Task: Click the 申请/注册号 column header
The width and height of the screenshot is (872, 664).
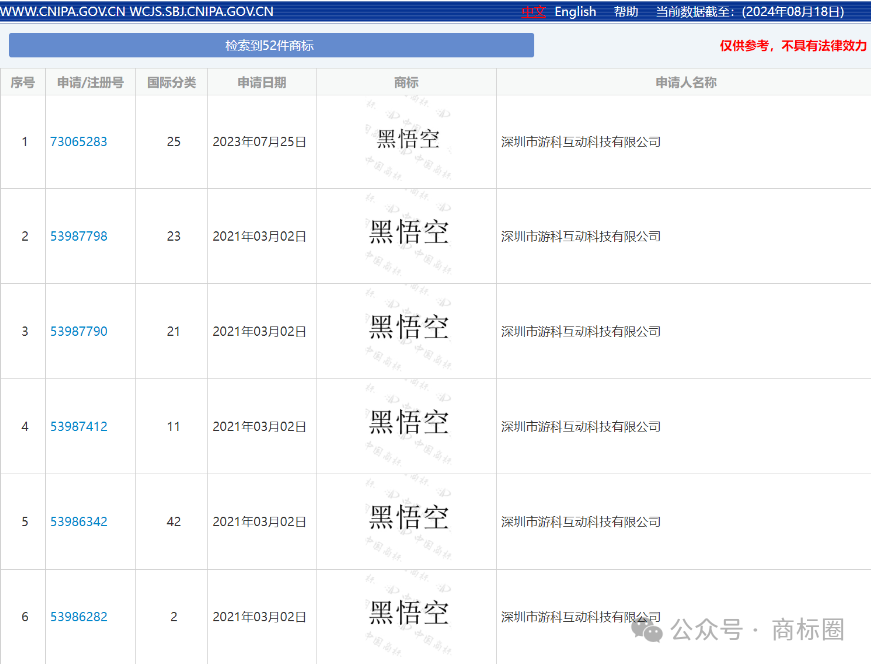Action: (x=90, y=82)
